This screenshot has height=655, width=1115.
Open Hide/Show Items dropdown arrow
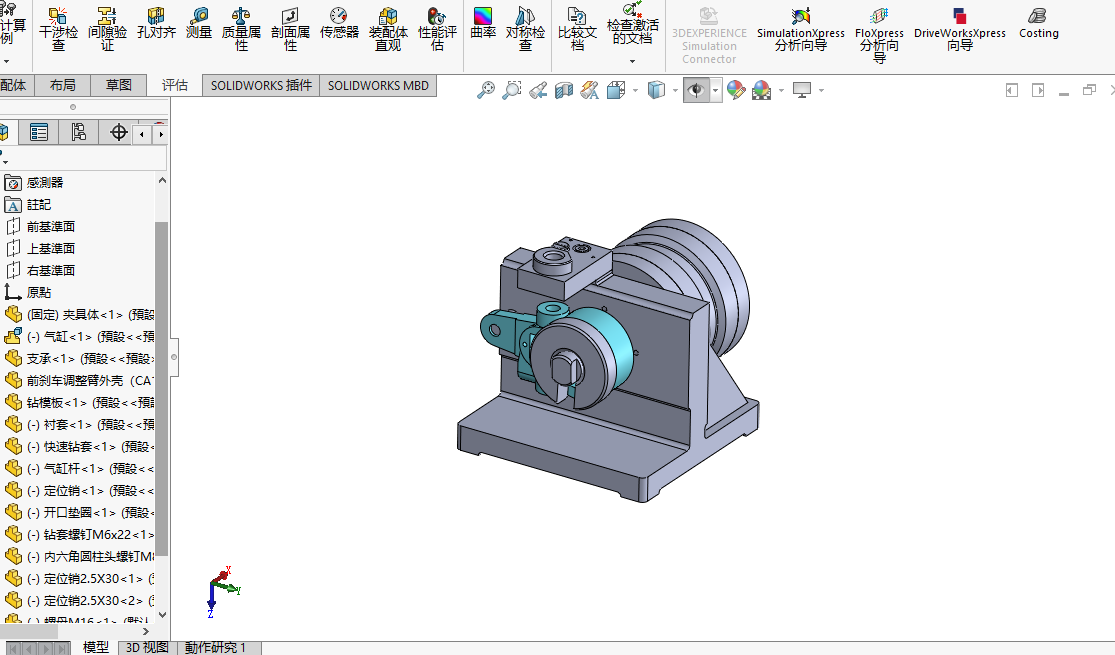coord(715,90)
